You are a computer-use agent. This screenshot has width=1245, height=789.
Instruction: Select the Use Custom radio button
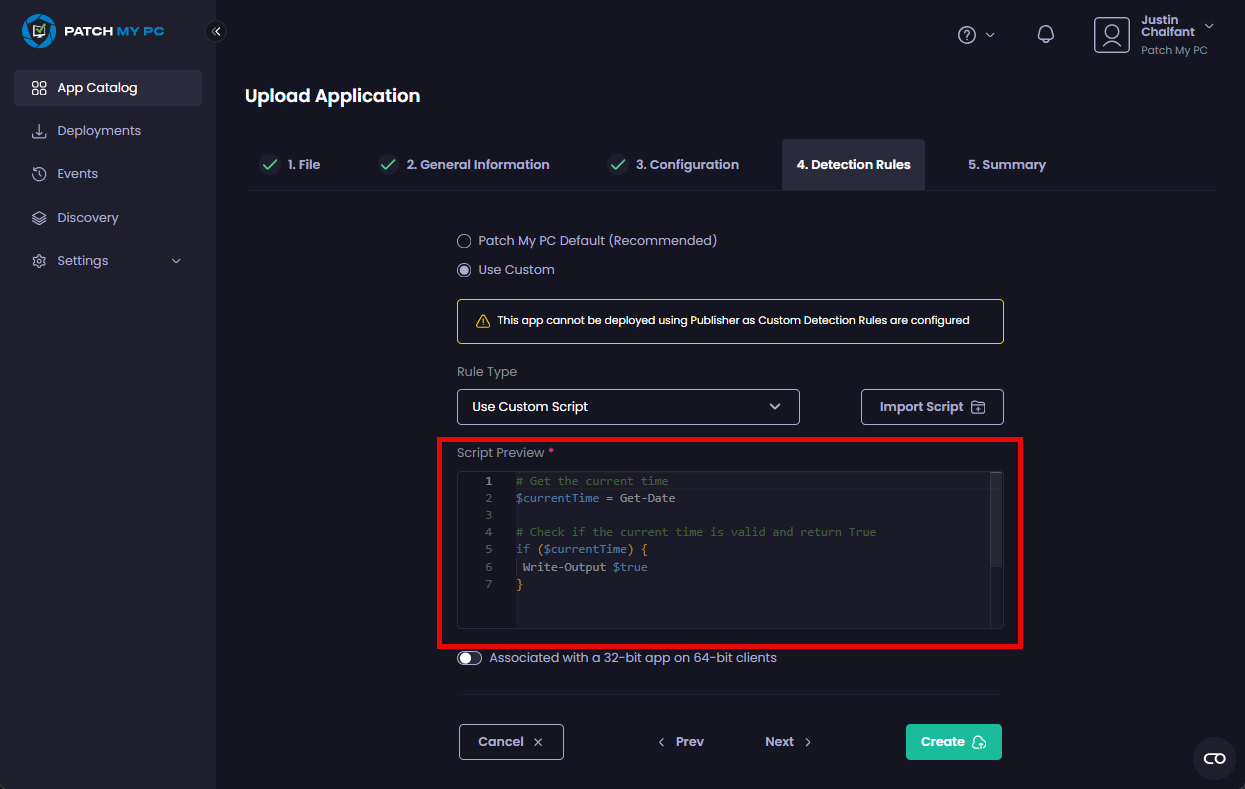point(464,270)
